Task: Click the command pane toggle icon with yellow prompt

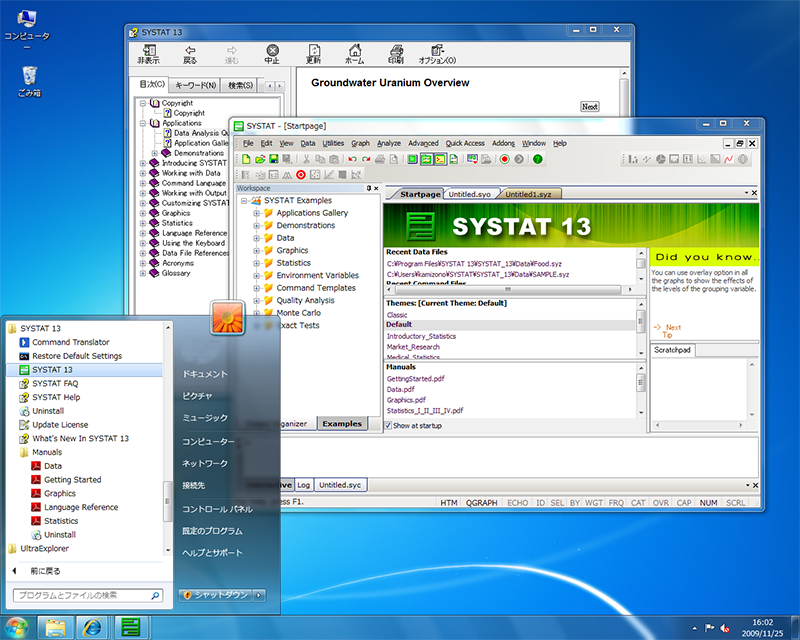Action: coord(440,159)
